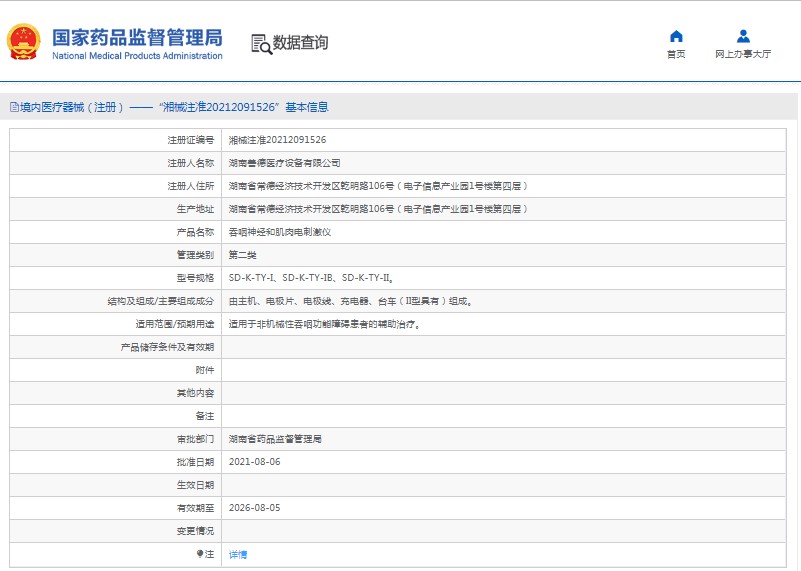Click the 生效日期 label
This screenshot has height=571, width=801.
[x=195, y=485]
